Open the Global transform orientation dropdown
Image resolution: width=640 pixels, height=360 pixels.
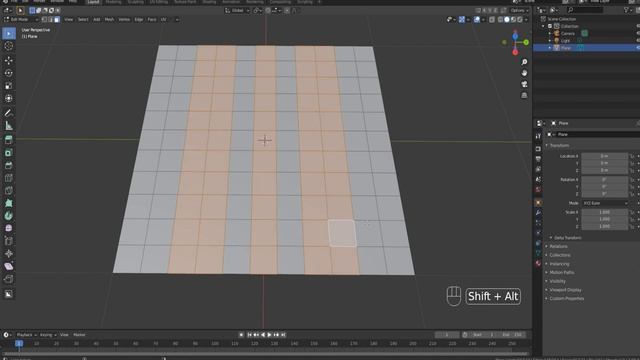[237, 11]
